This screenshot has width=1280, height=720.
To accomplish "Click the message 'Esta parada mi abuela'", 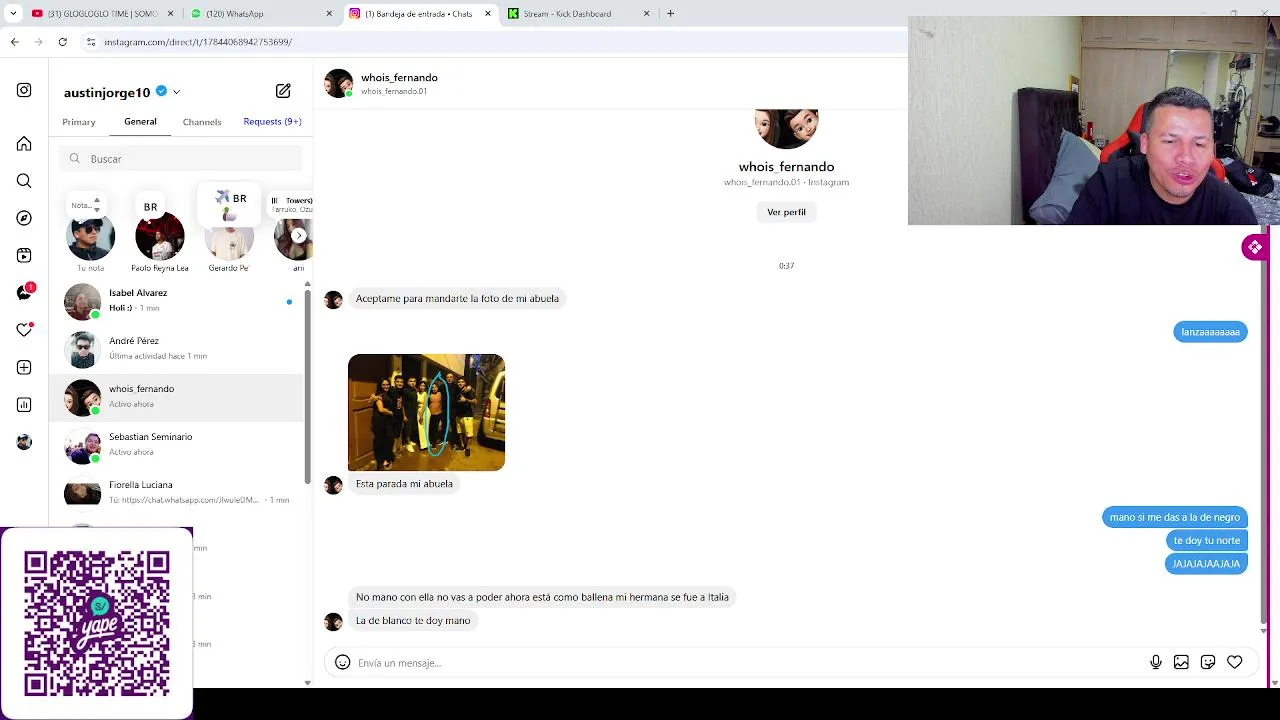I will pyautogui.click(x=404, y=484).
